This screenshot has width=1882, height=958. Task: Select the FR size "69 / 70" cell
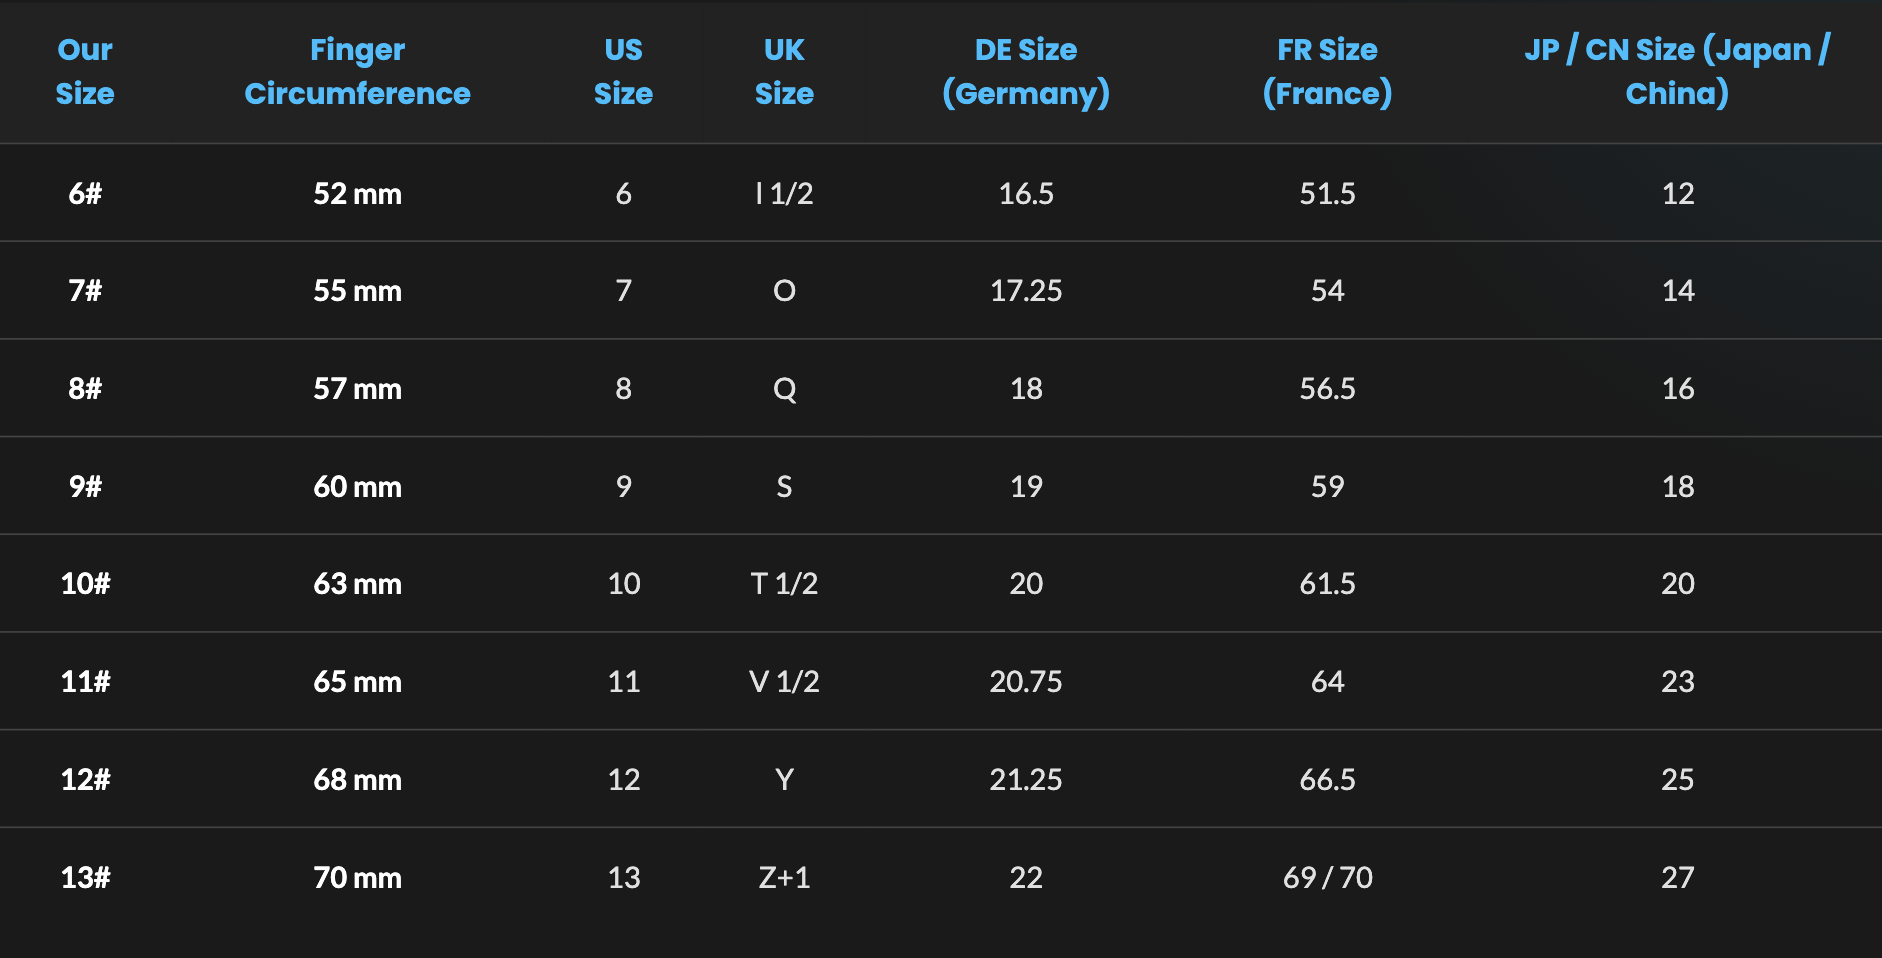click(x=1327, y=877)
